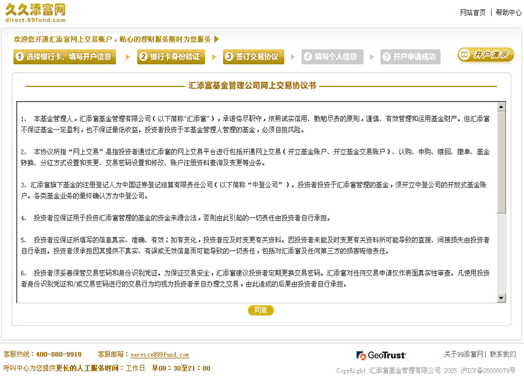Viewport: 524px width, 381px height.
Task: Click the agreement scrollbar thumb
Action: pos(501,162)
